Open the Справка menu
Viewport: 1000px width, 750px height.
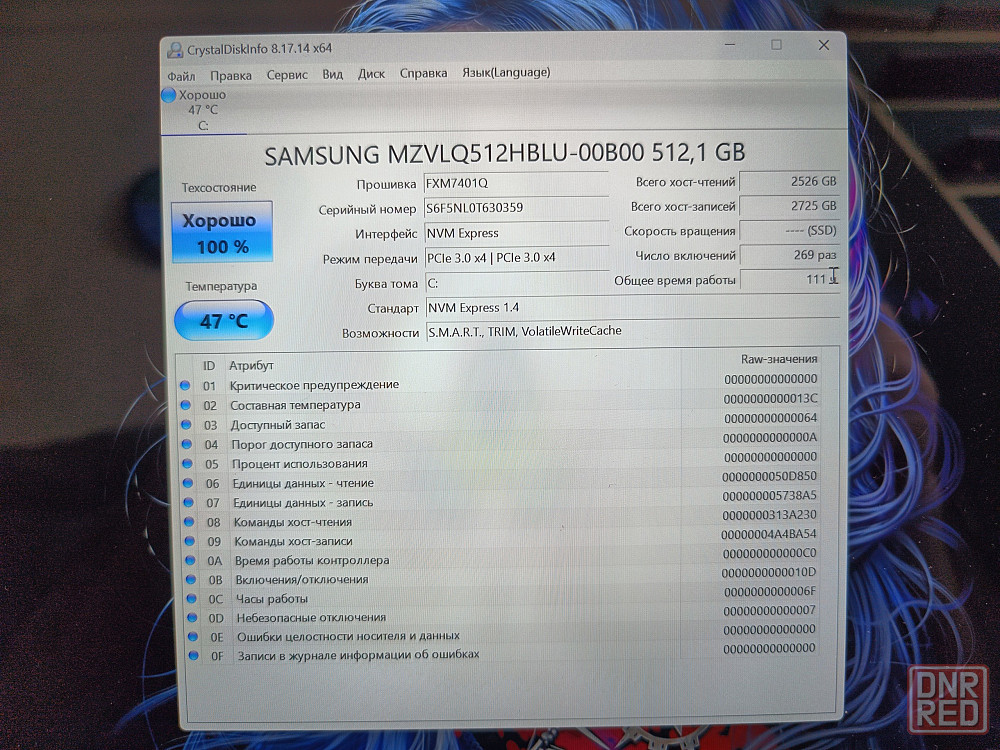click(423, 73)
